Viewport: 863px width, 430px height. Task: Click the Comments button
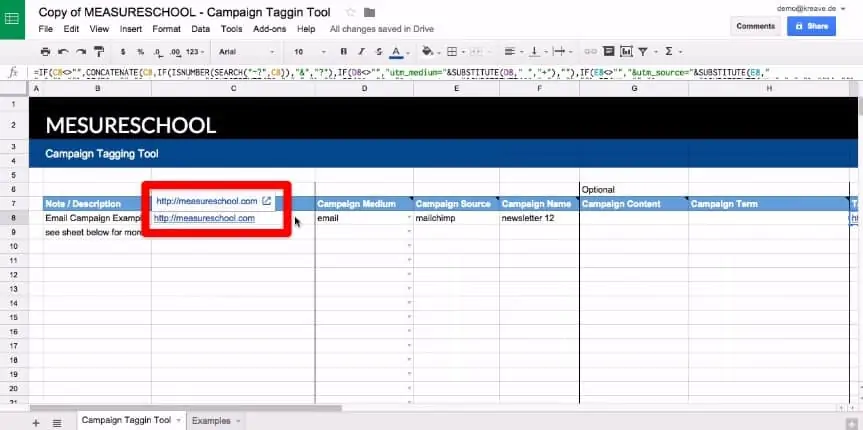coord(755,26)
